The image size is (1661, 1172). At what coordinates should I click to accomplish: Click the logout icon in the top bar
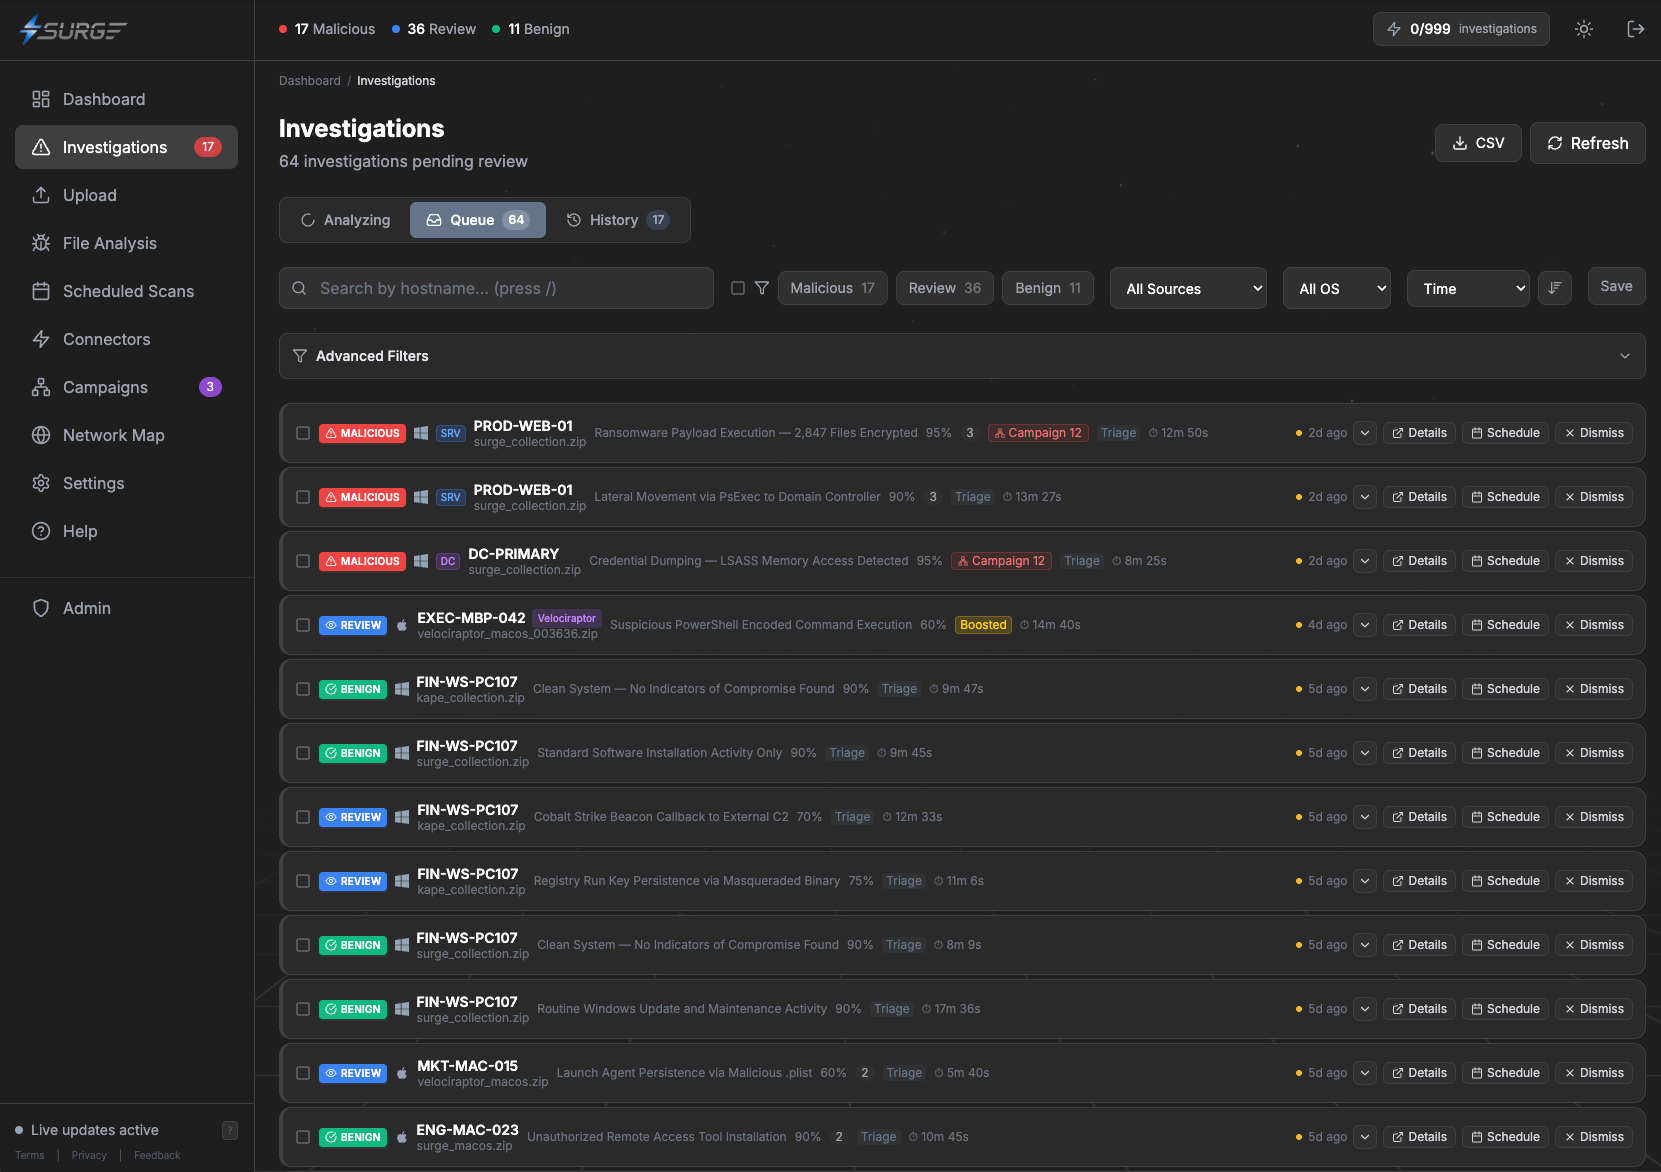point(1636,29)
